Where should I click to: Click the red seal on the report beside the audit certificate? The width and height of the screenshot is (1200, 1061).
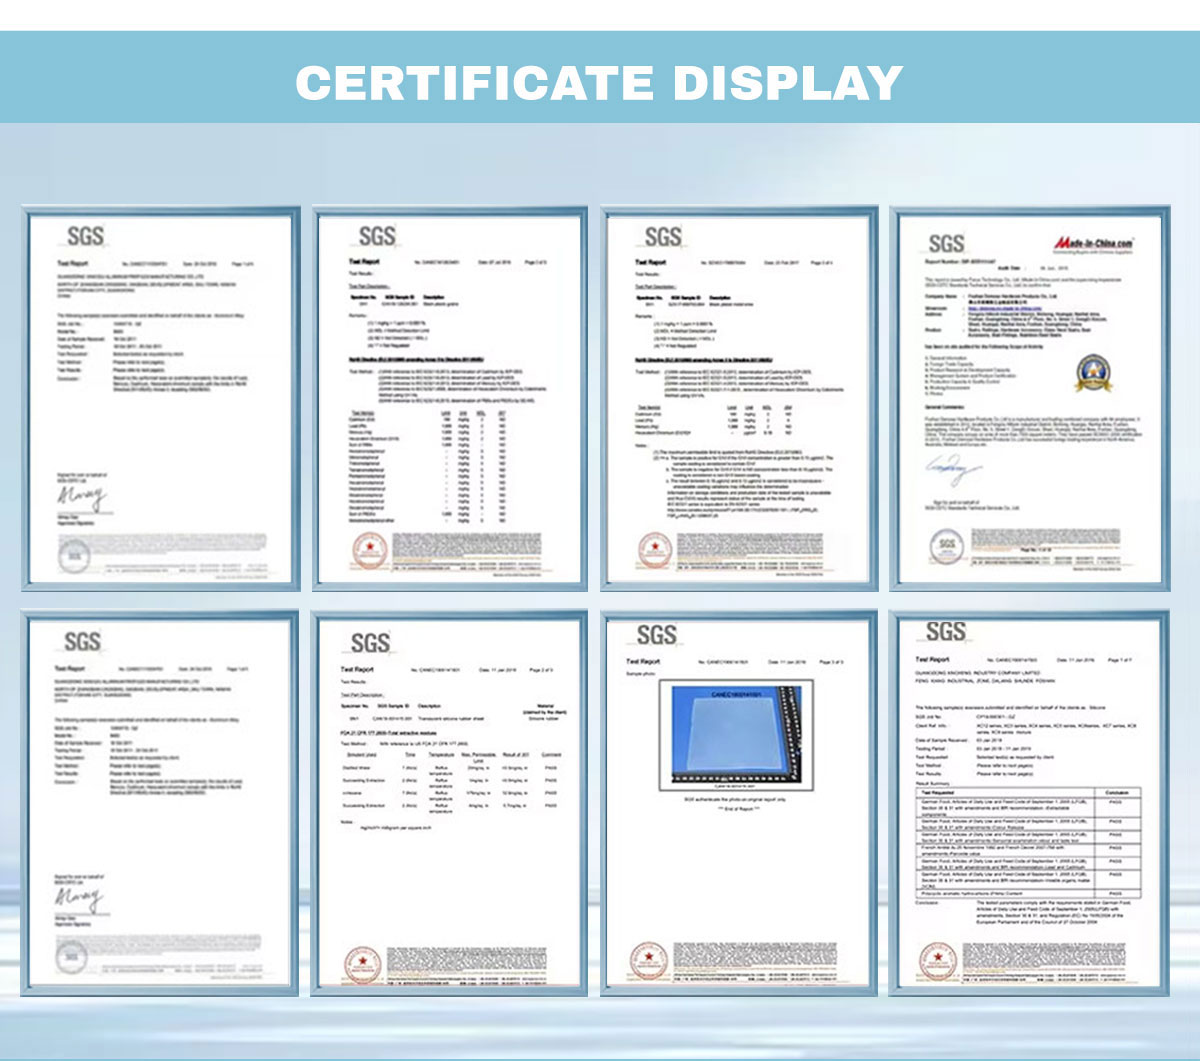(x=655, y=550)
